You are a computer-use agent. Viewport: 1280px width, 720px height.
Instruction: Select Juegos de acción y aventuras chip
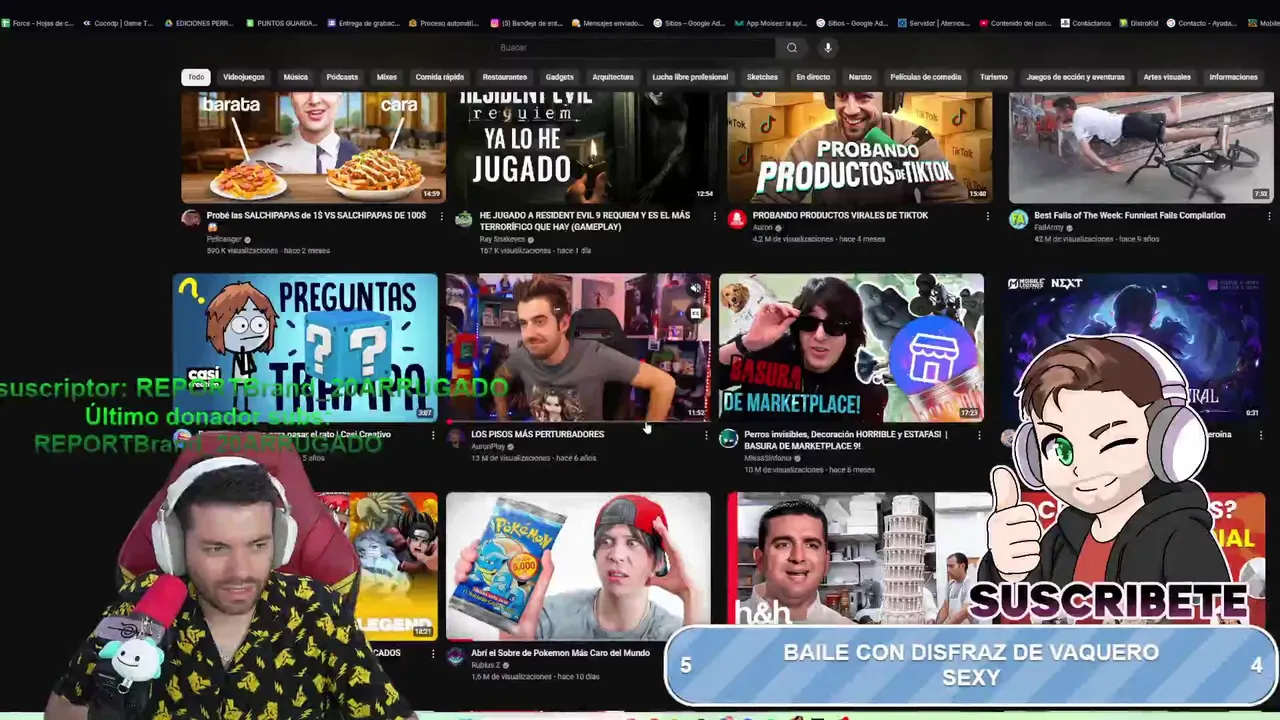point(1076,77)
